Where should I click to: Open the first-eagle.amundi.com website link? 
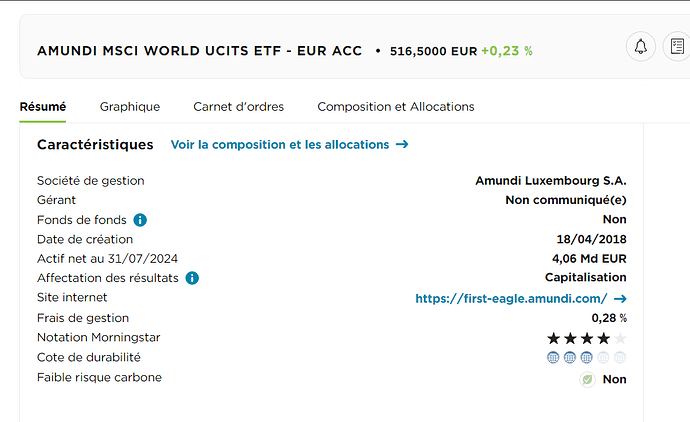click(x=511, y=299)
